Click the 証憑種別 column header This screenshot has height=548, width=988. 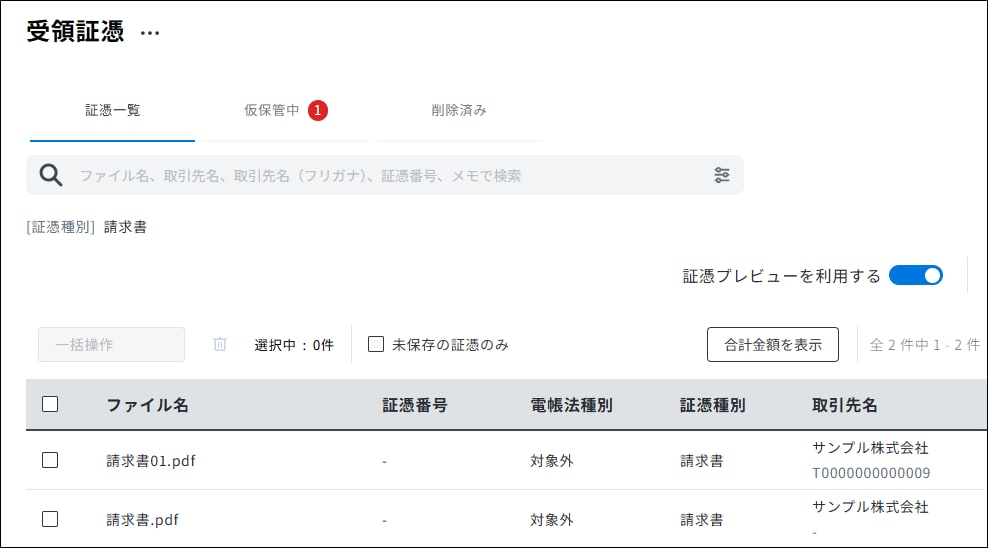tap(713, 405)
